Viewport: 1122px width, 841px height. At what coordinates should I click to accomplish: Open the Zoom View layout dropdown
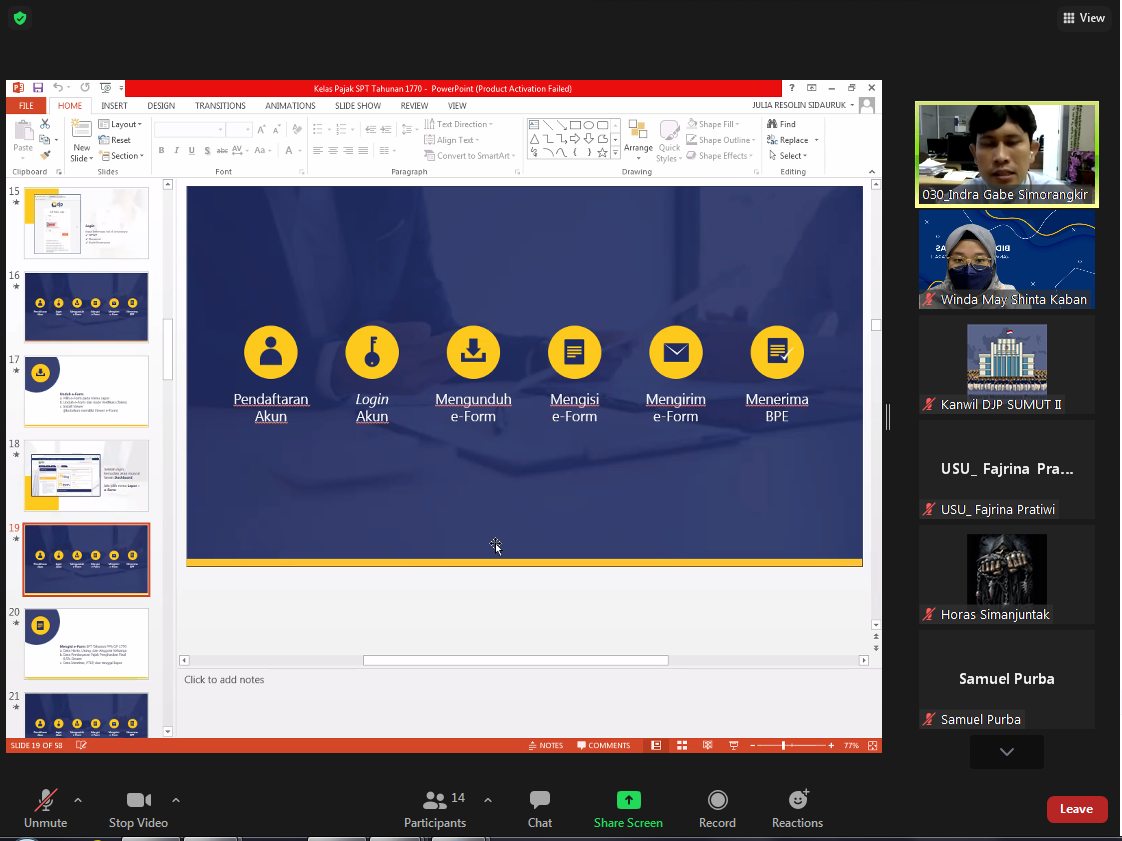(1084, 18)
